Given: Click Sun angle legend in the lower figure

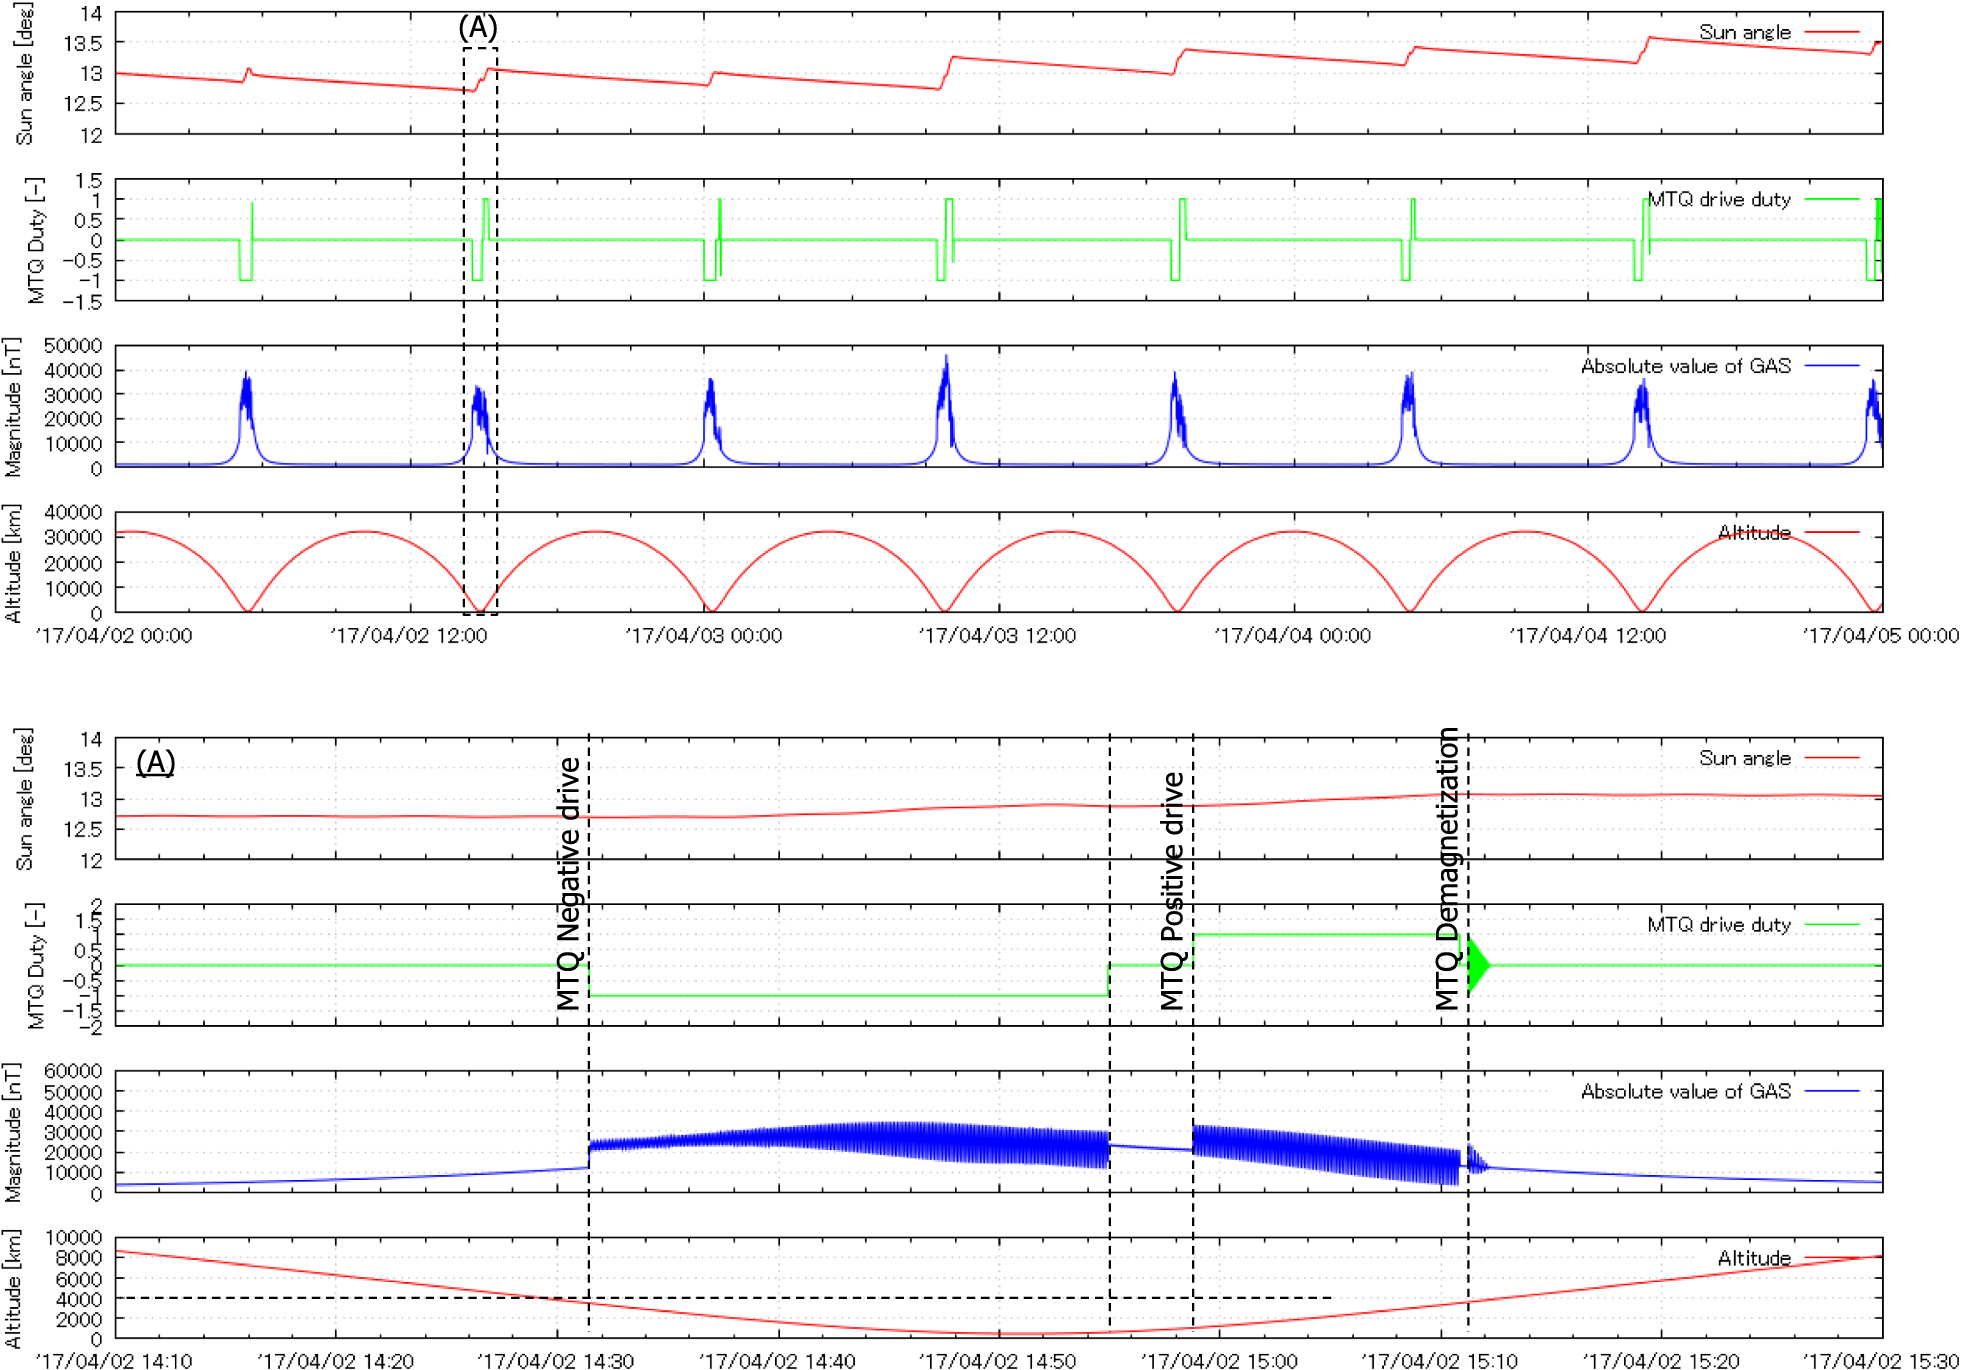Looking at the screenshot, I should 1745,758.
